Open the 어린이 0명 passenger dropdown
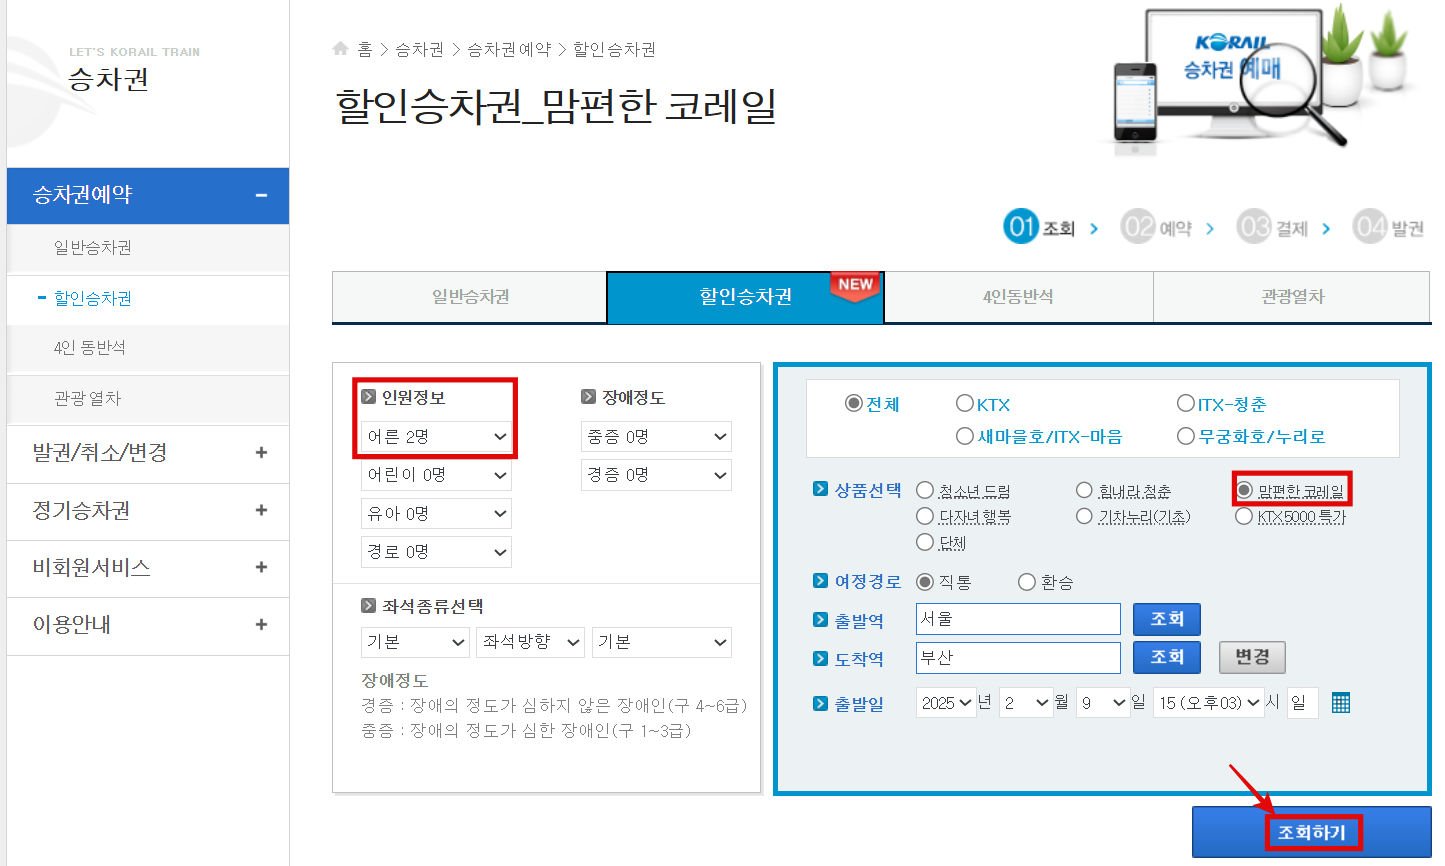1445x866 pixels. point(436,475)
